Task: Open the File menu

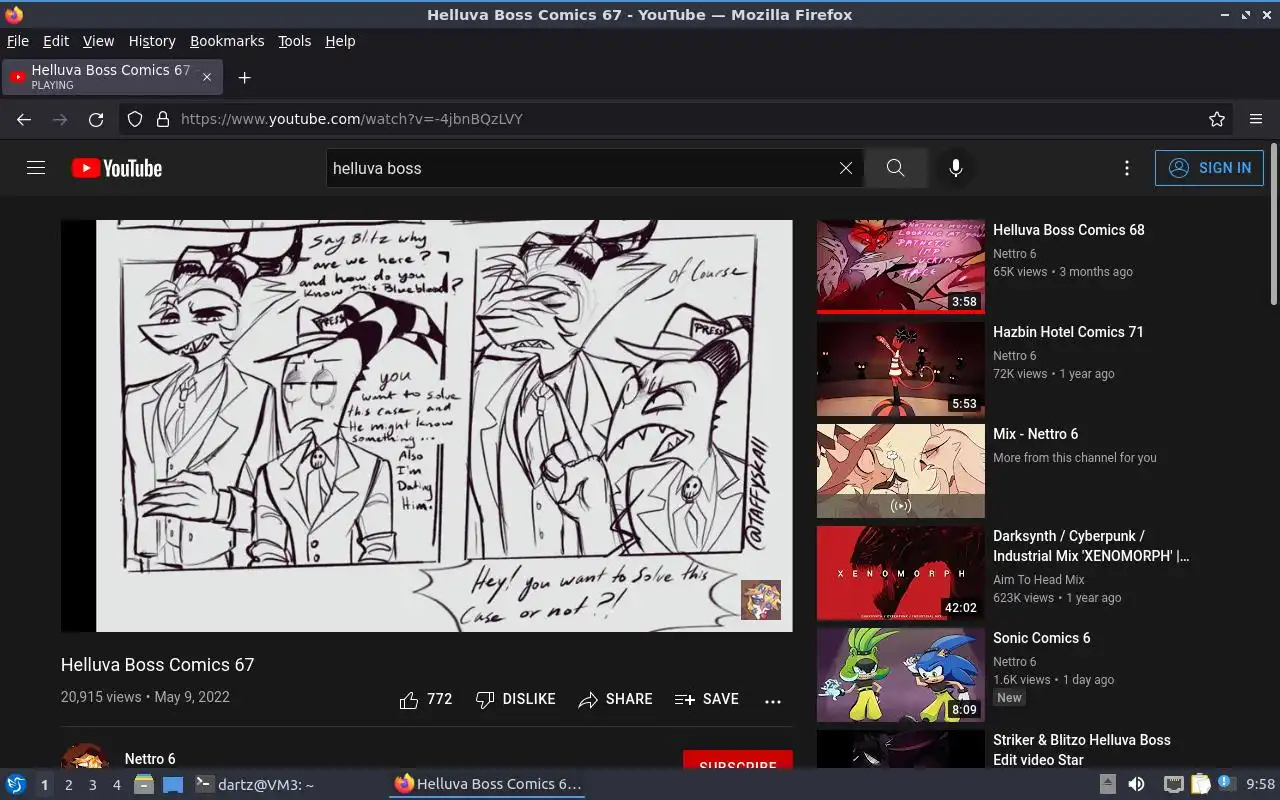Action: (18, 41)
